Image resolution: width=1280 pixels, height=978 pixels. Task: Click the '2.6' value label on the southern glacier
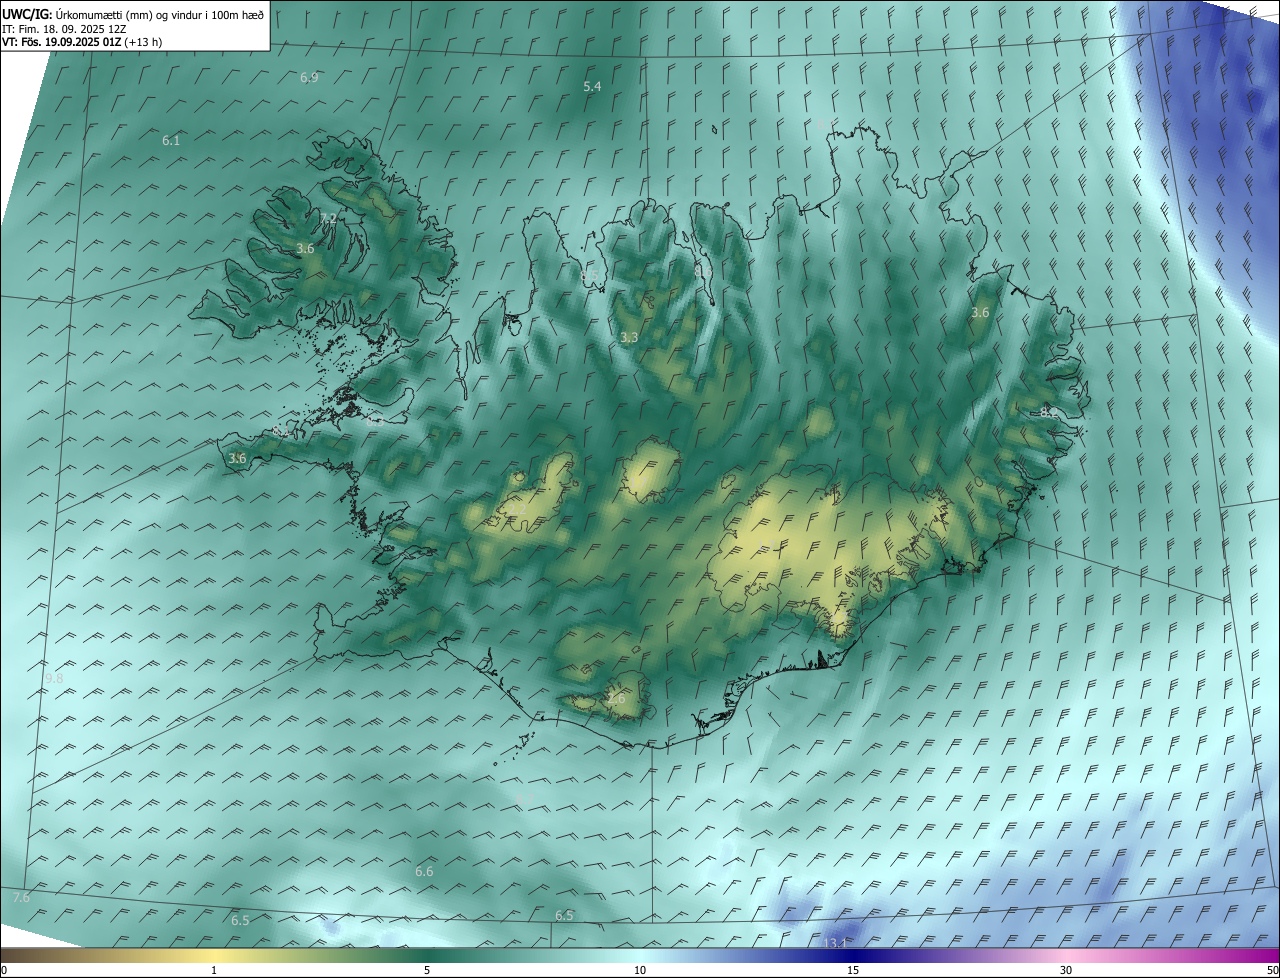[616, 698]
